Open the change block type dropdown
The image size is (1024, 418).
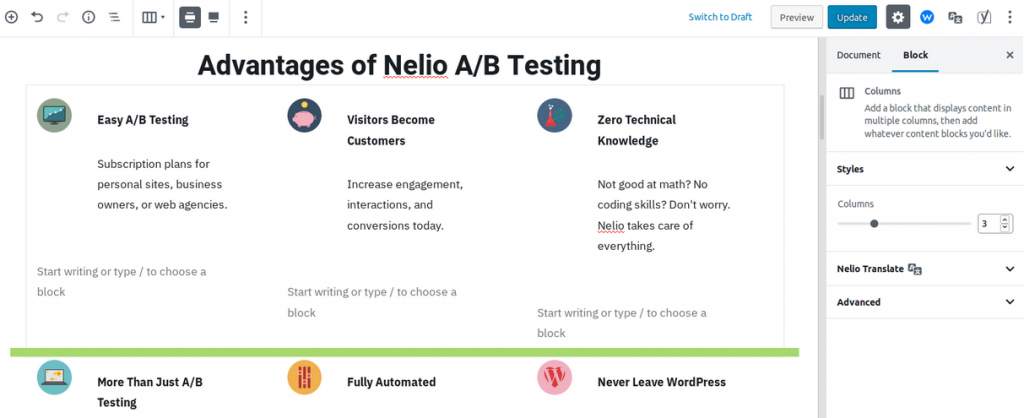coord(154,17)
